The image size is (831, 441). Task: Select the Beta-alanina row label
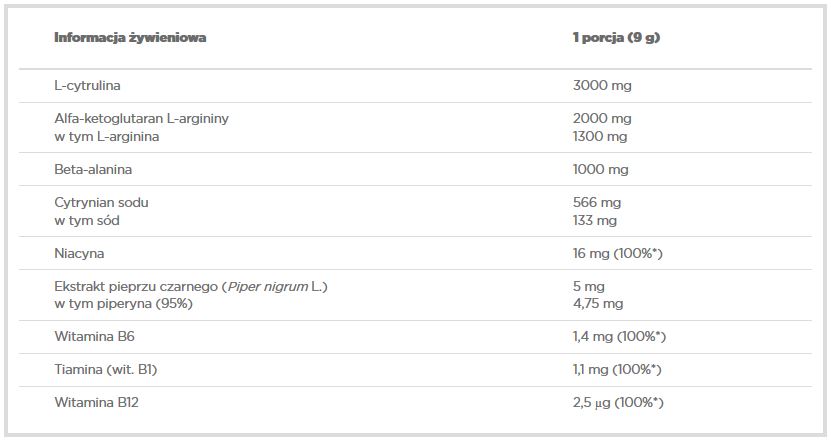[93, 169]
